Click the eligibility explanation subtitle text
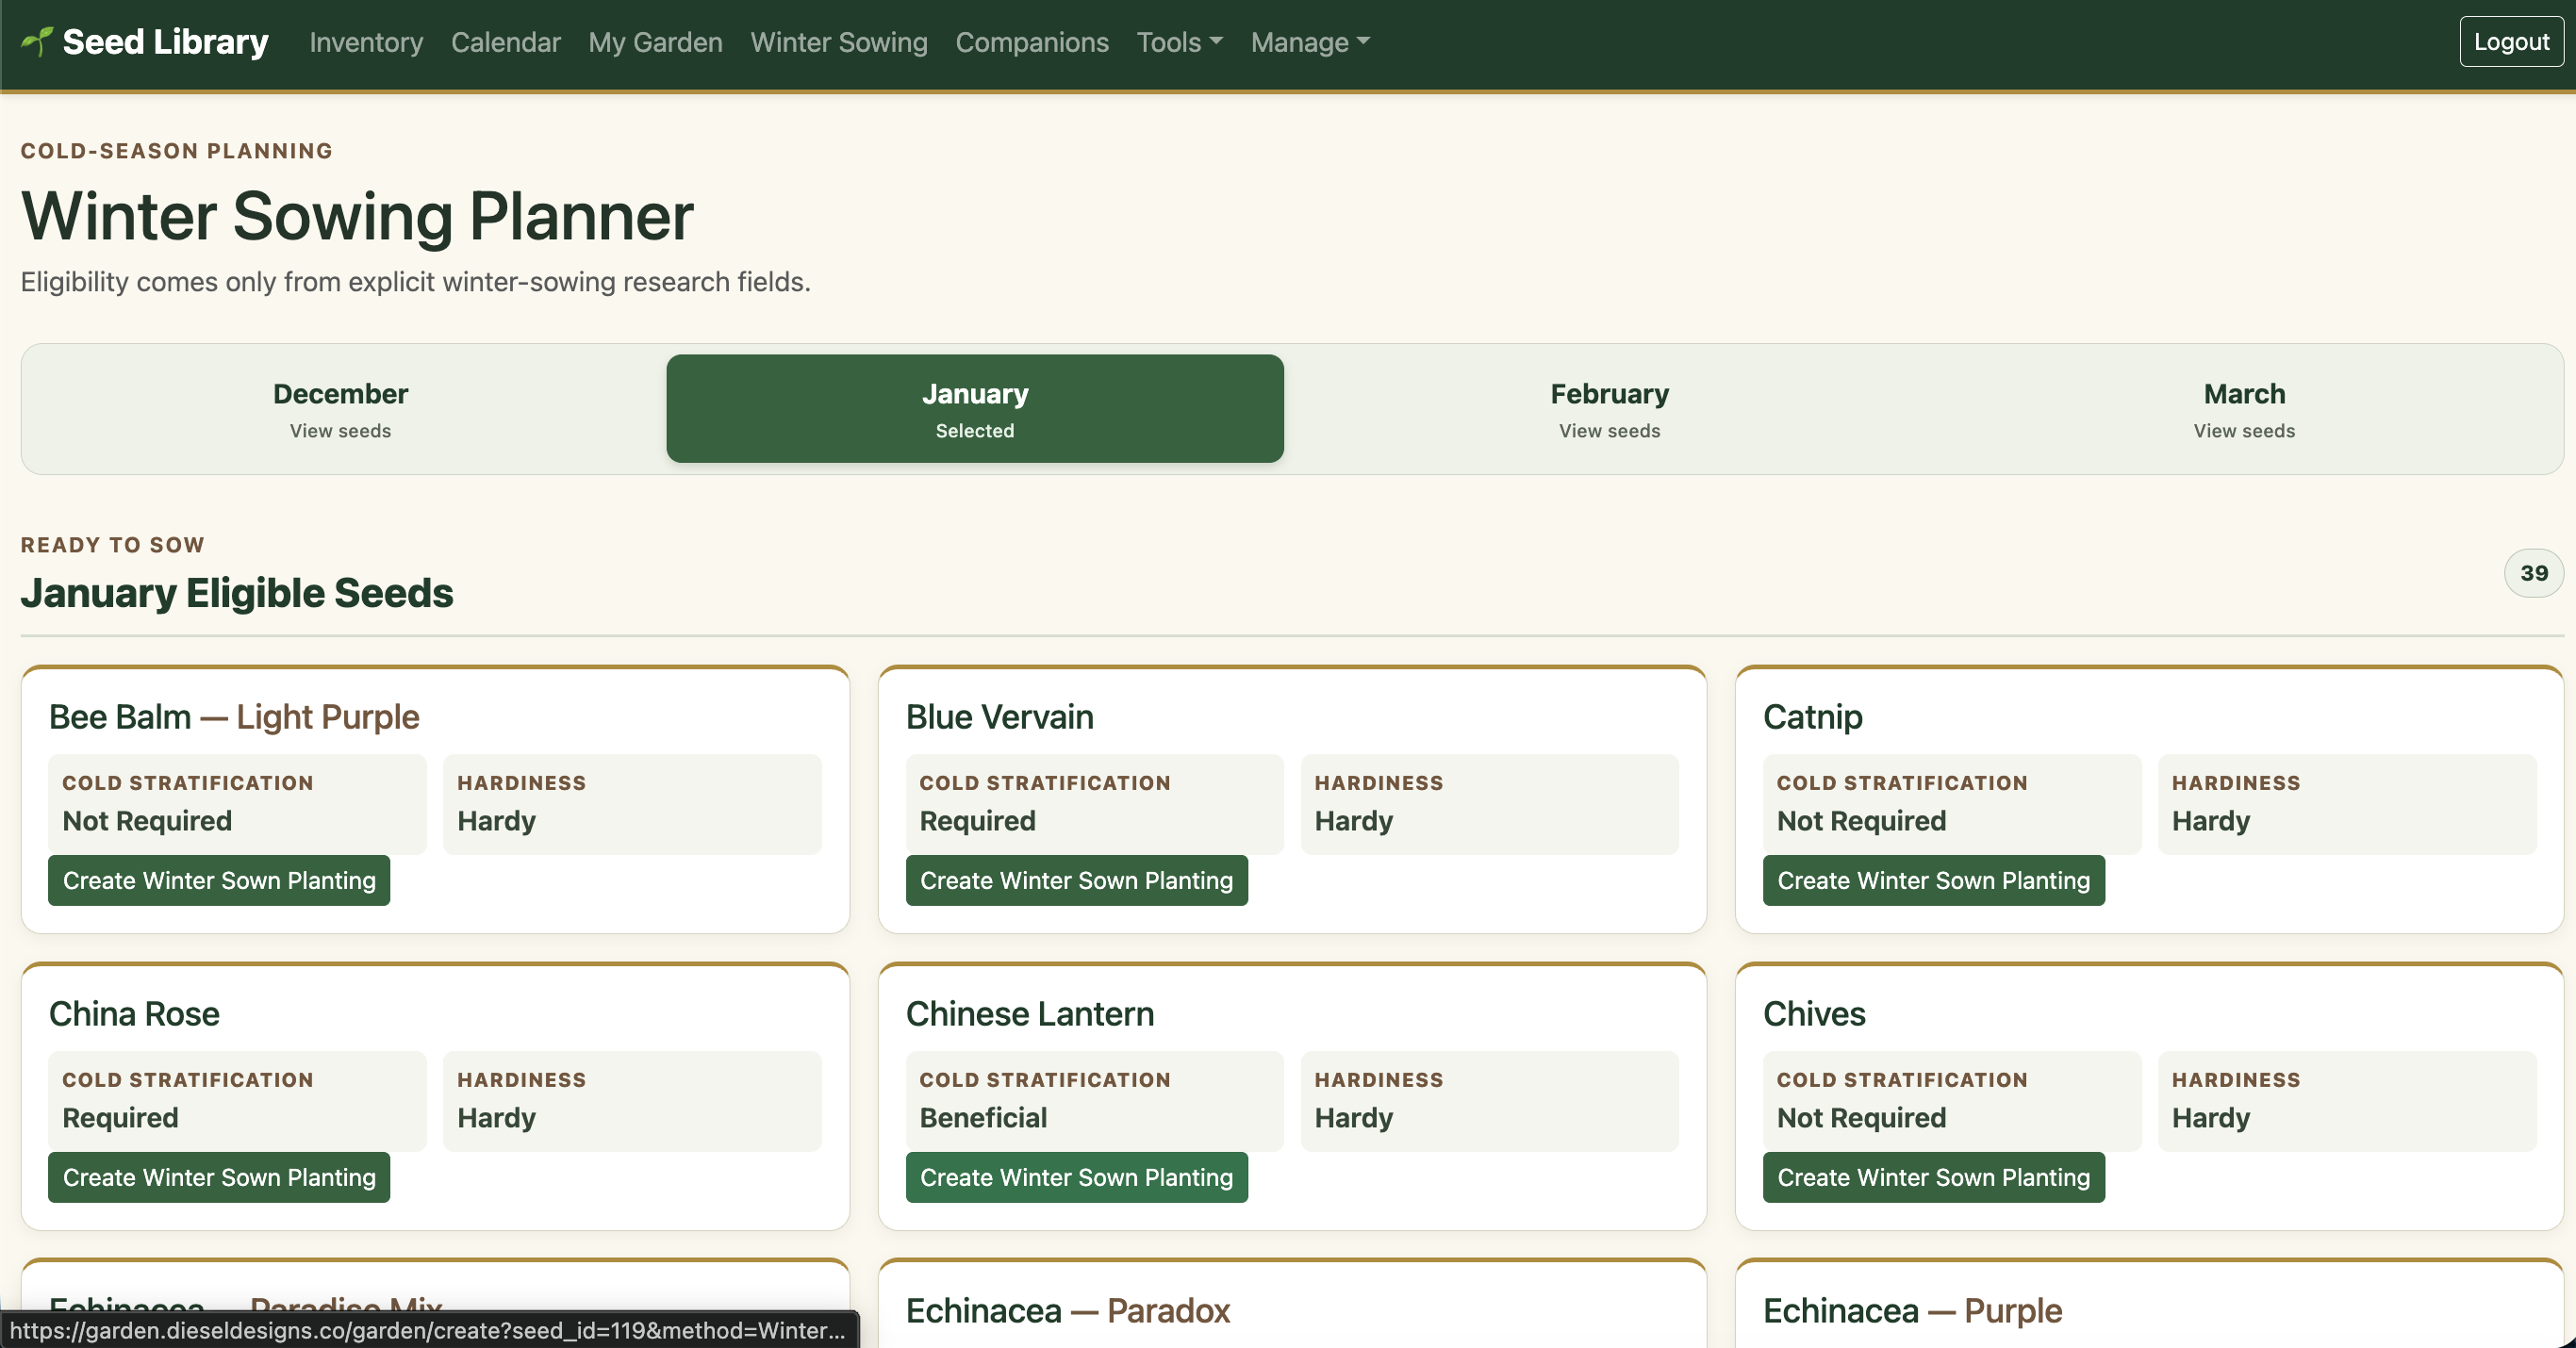 pyautogui.click(x=415, y=281)
